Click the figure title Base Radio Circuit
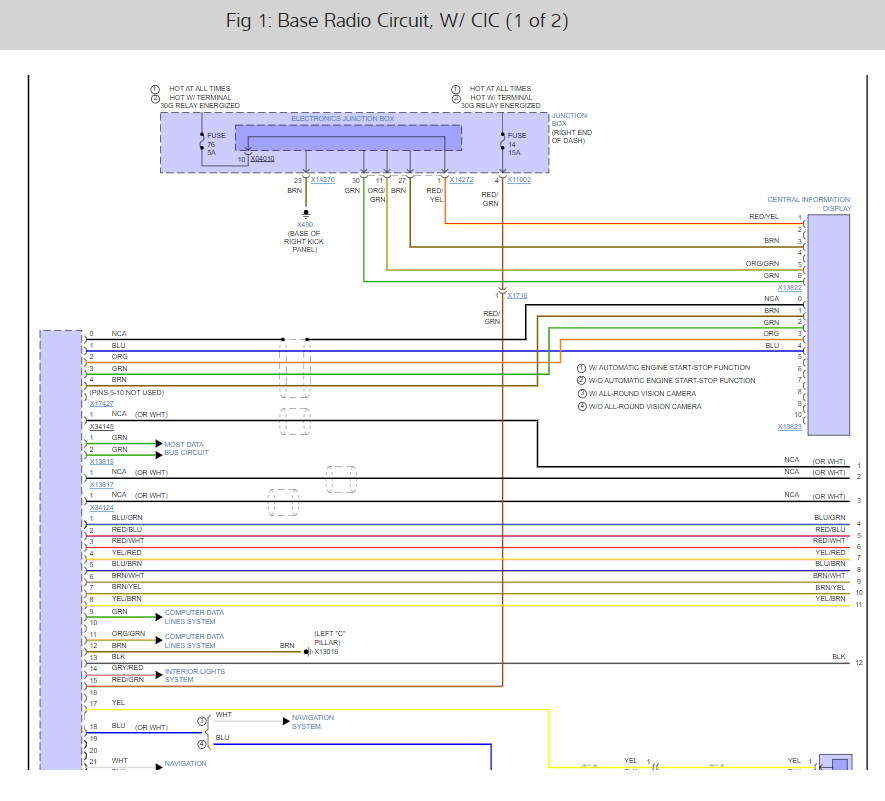885x801 pixels. (x=397, y=21)
